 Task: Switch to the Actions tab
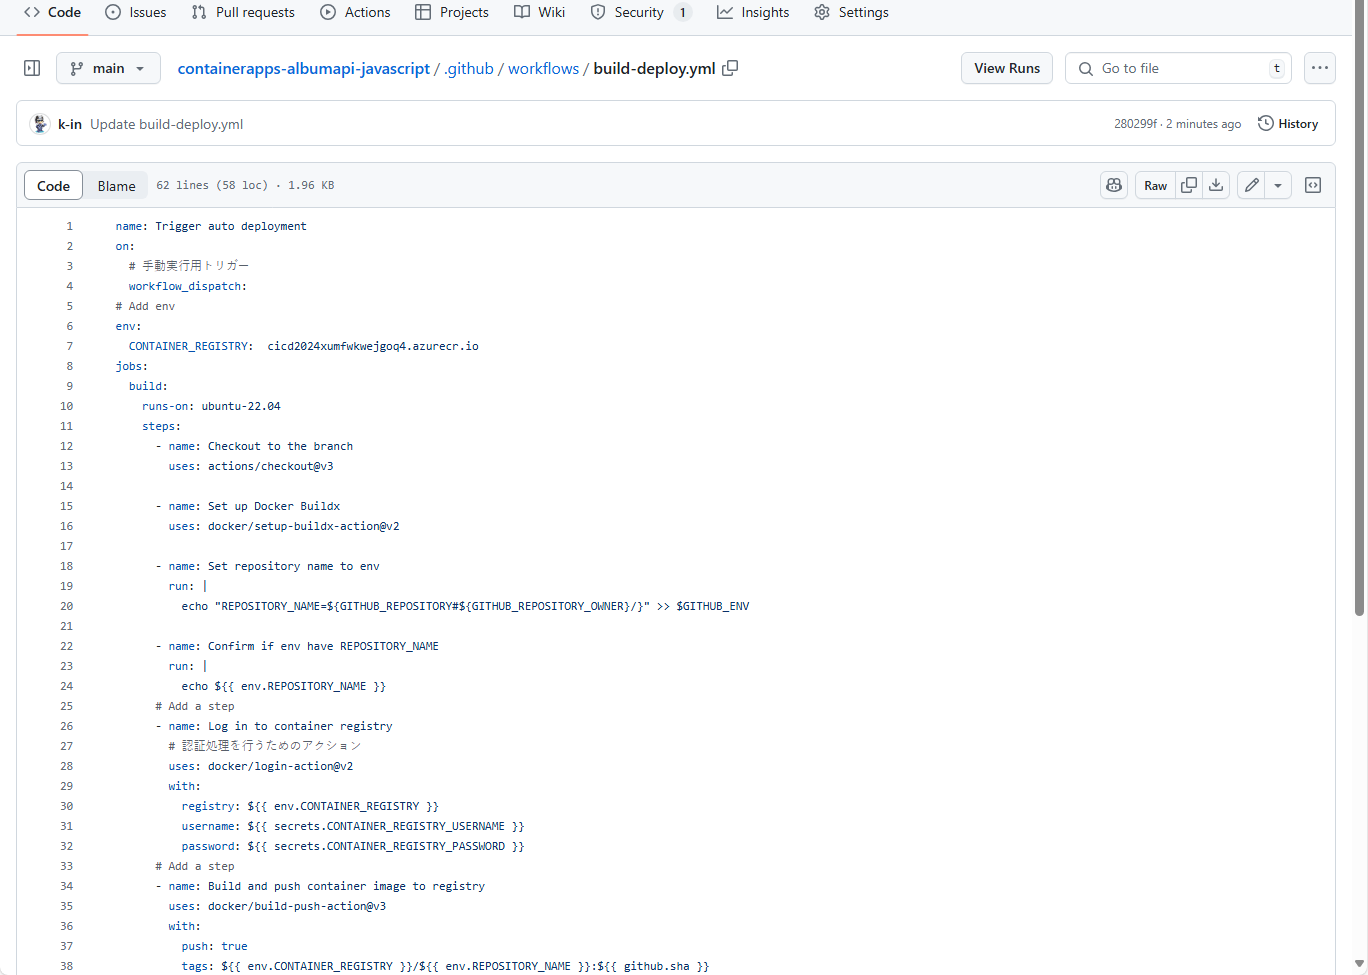[x=355, y=13]
